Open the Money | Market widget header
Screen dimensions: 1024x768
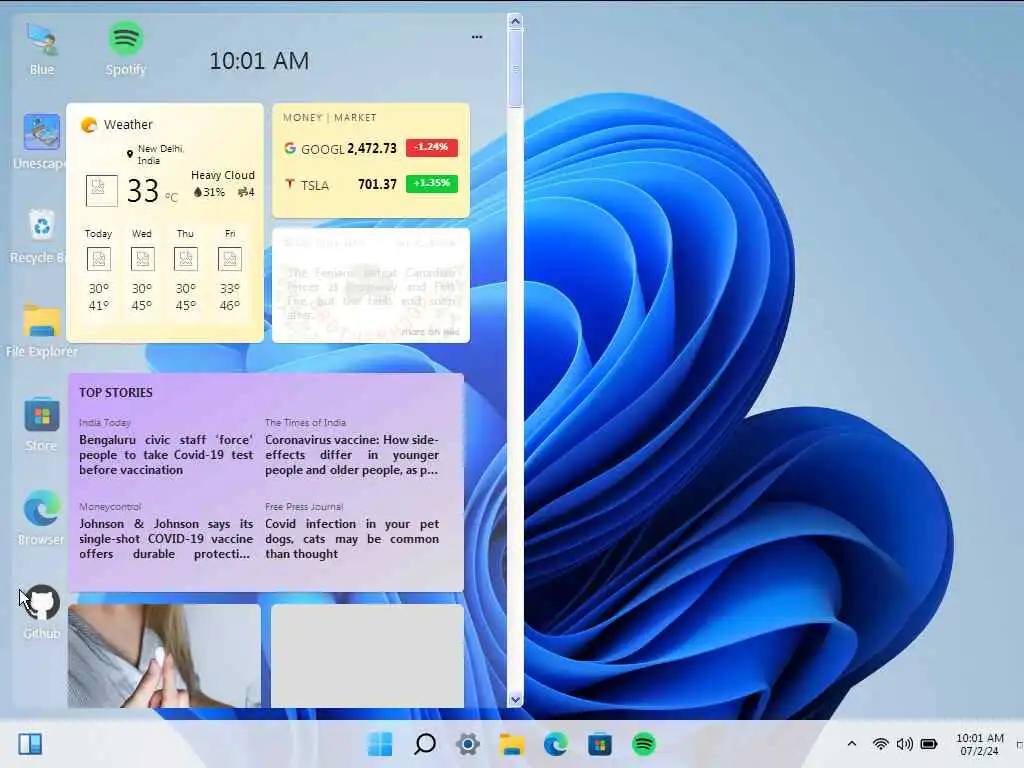(x=330, y=118)
